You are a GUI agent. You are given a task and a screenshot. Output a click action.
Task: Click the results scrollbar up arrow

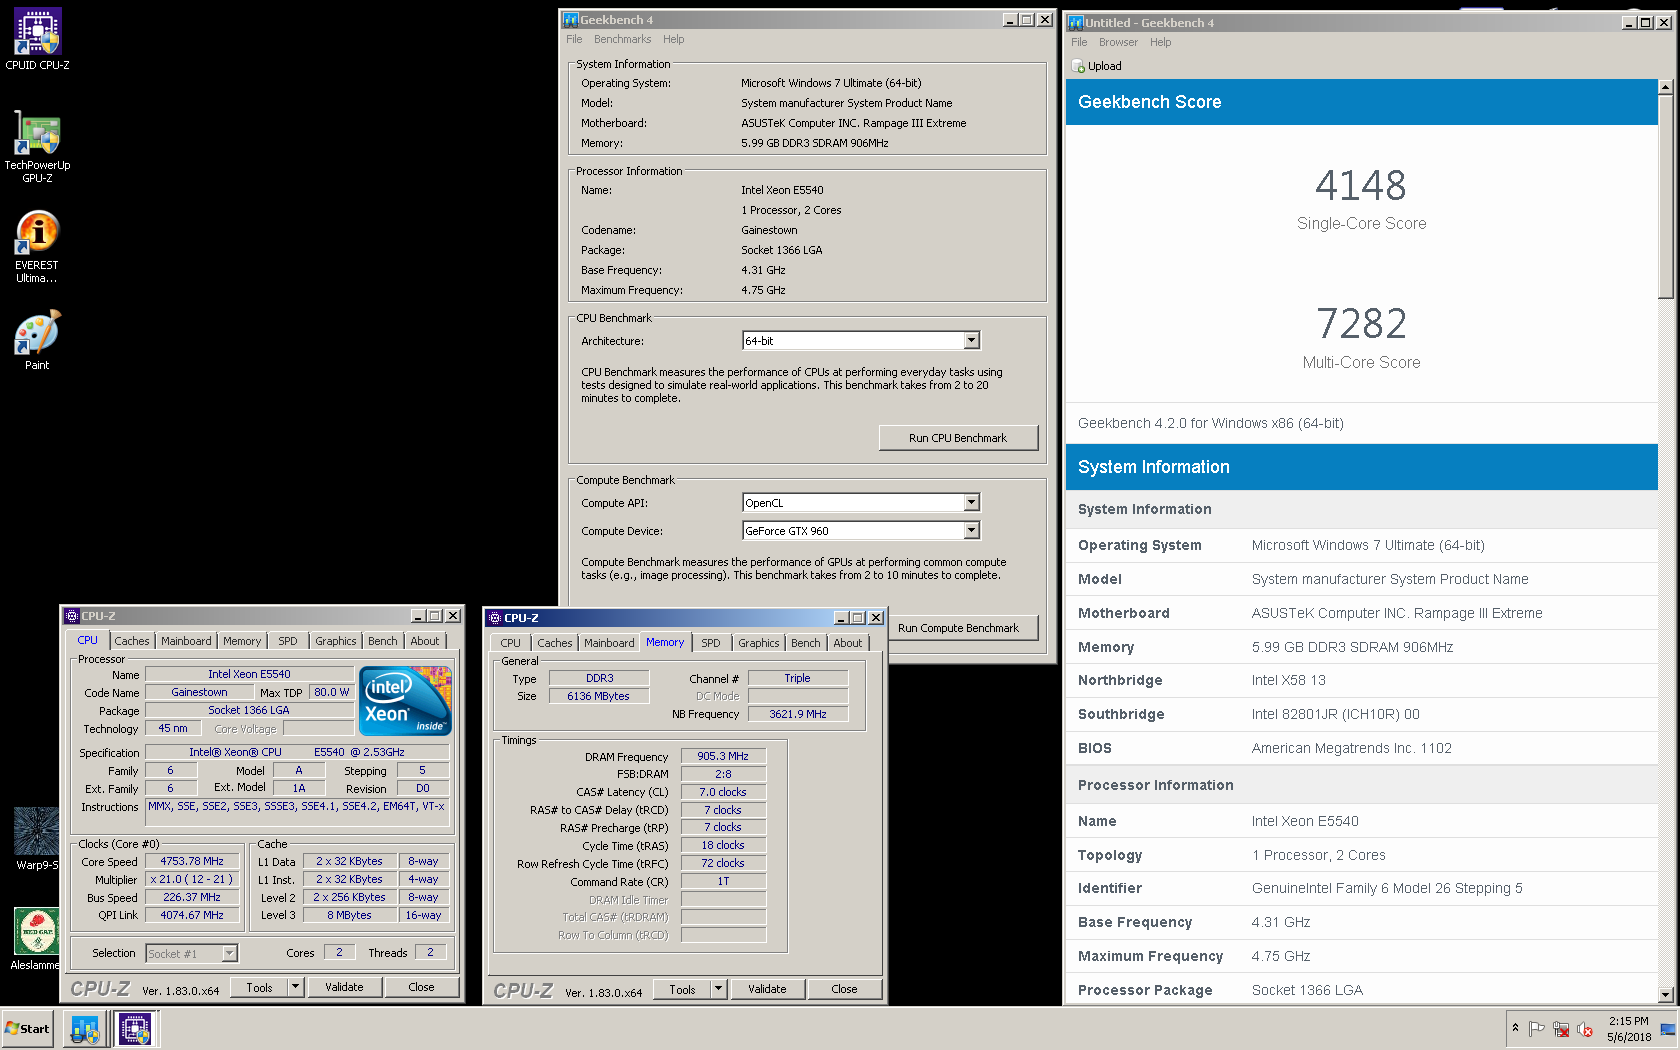[1665, 87]
